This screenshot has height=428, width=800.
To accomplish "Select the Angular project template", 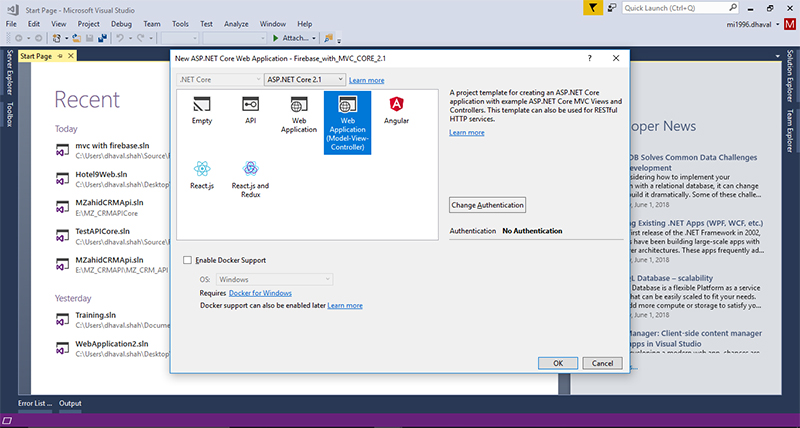I will point(396,108).
